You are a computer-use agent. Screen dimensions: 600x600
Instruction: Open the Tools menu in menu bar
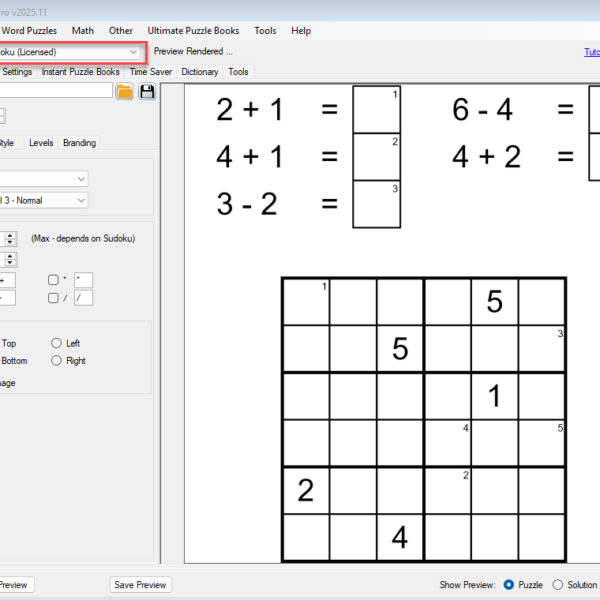pos(265,31)
